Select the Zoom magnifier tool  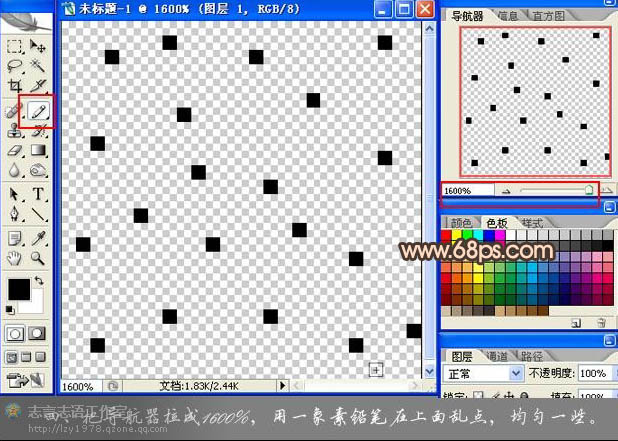click(x=38, y=258)
